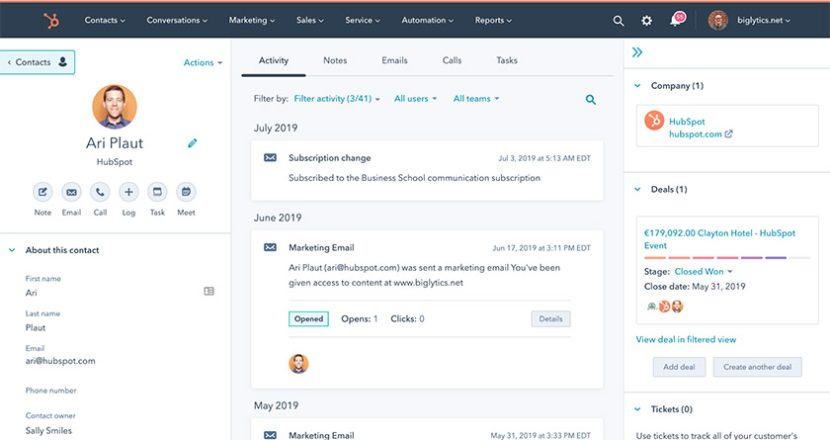Click the Note icon under Ari Plaut
The image size is (830, 440).
coord(43,192)
